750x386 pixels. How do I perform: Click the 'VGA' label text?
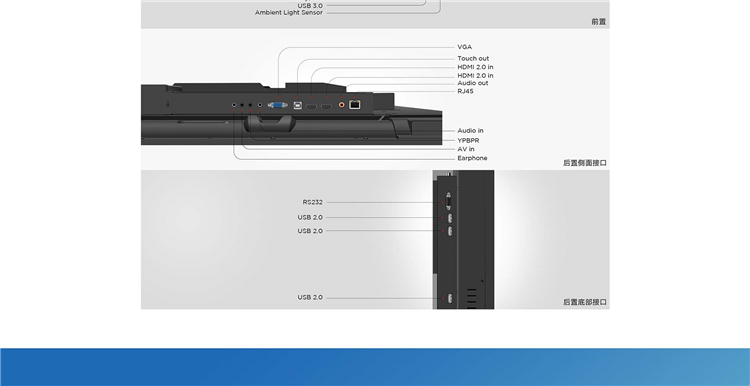point(464,47)
